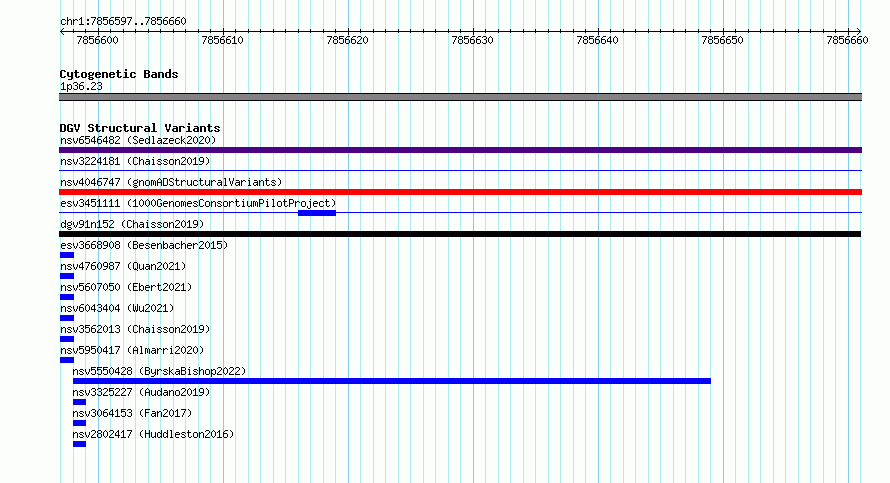The width and height of the screenshot is (890, 483).
Task: Click esv3451111 (1000GenomesConsortiumPilotProject) label
Action: pos(198,203)
